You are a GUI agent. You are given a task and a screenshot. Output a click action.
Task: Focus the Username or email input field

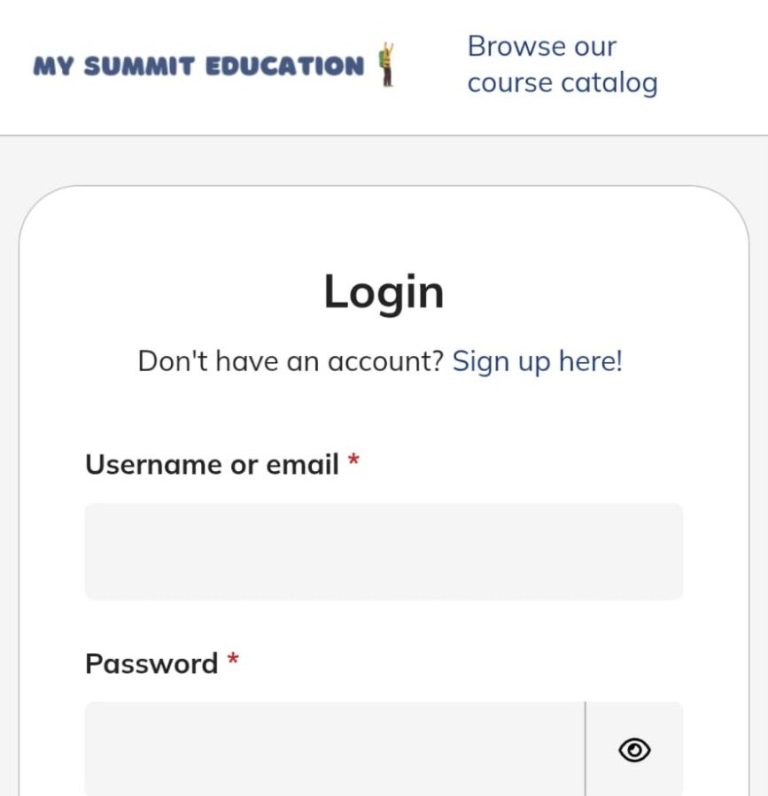(384, 551)
